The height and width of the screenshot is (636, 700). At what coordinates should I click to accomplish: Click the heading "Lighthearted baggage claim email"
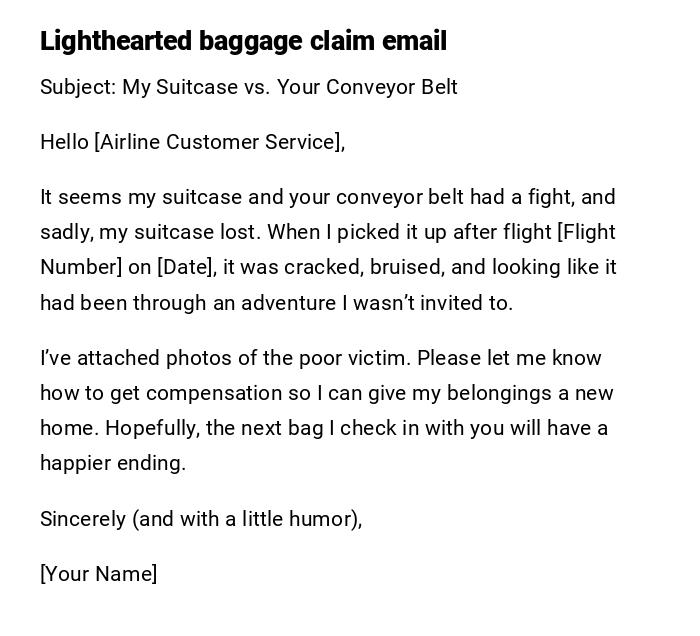tap(243, 41)
